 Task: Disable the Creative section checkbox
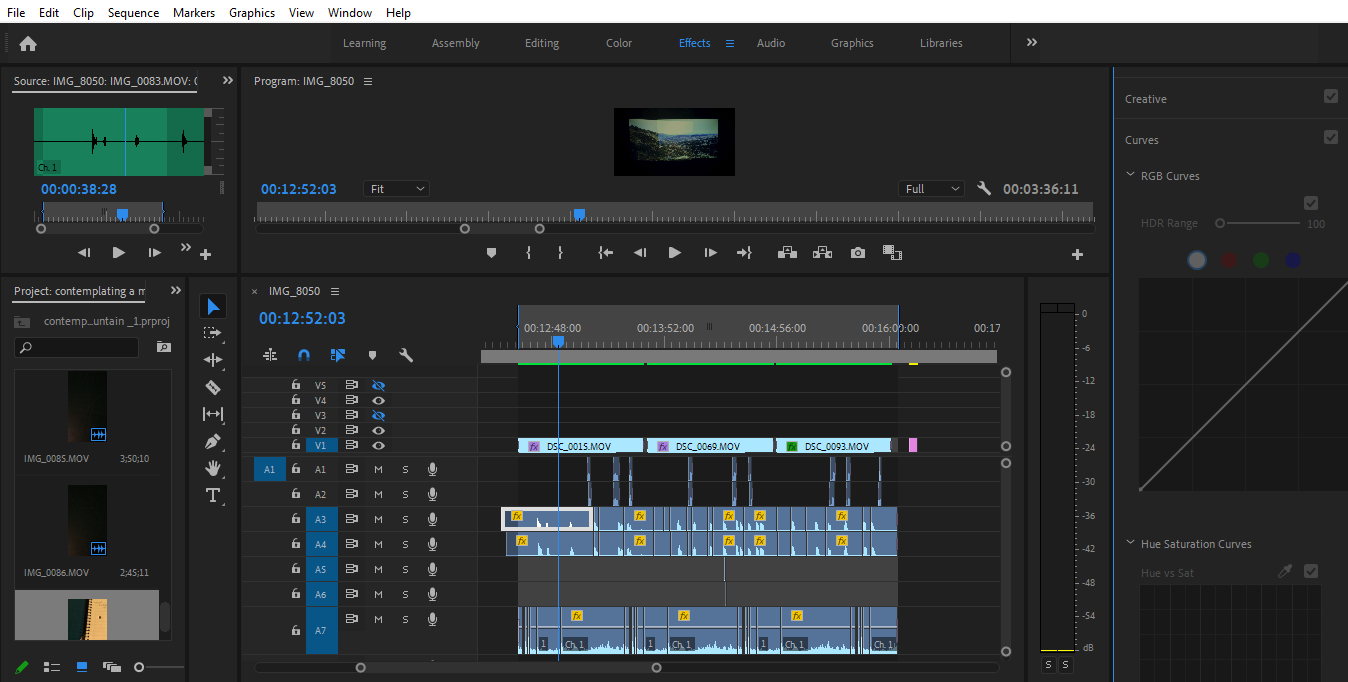click(1330, 97)
